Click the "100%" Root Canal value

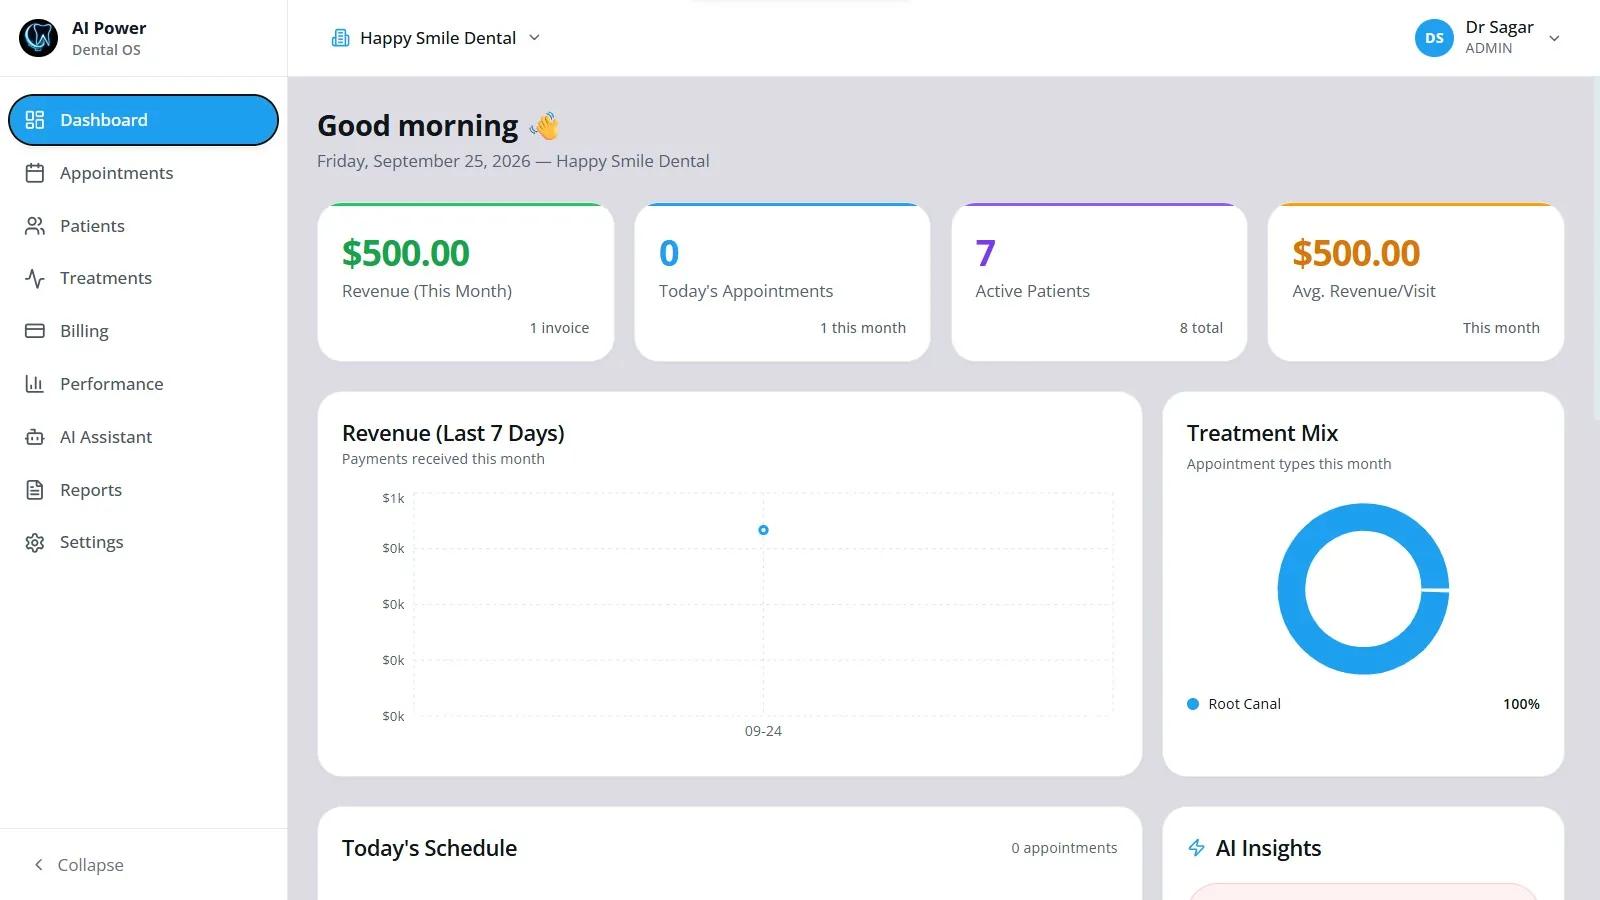coord(1521,704)
